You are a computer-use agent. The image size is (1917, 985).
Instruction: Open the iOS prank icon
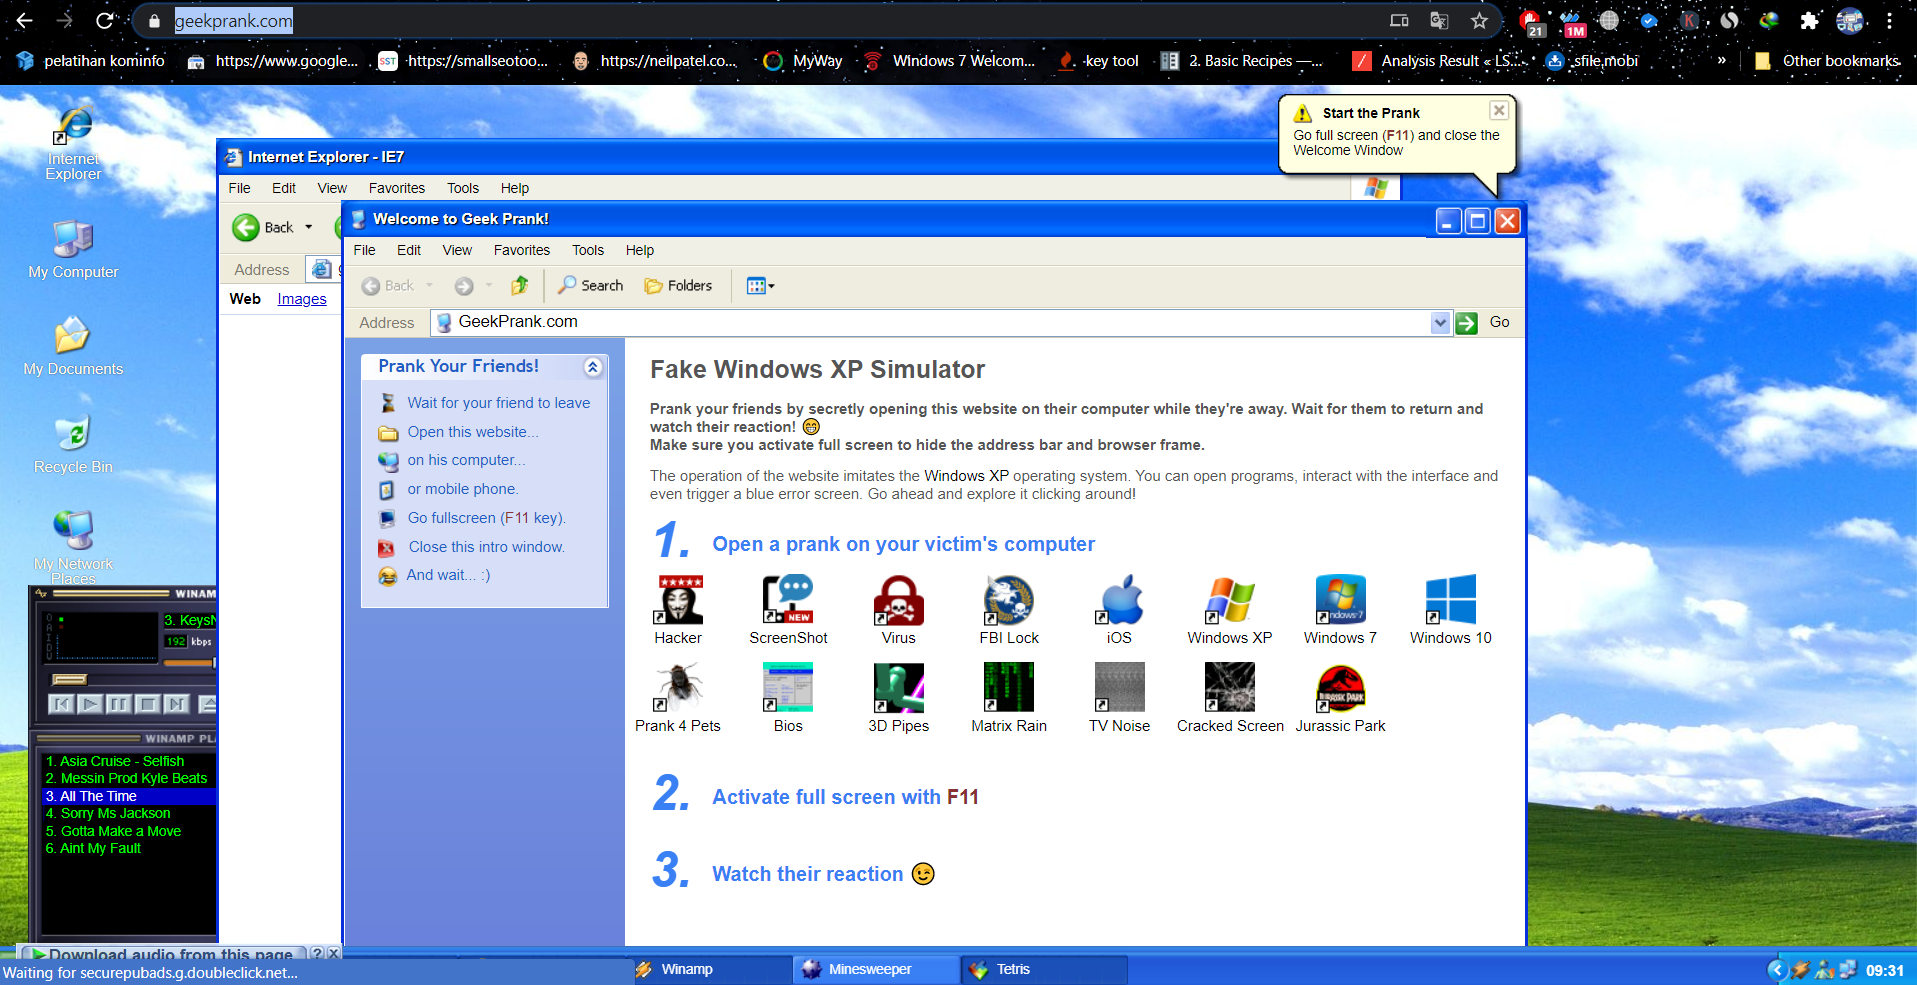pyautogui.click(x=1119, y=610)
